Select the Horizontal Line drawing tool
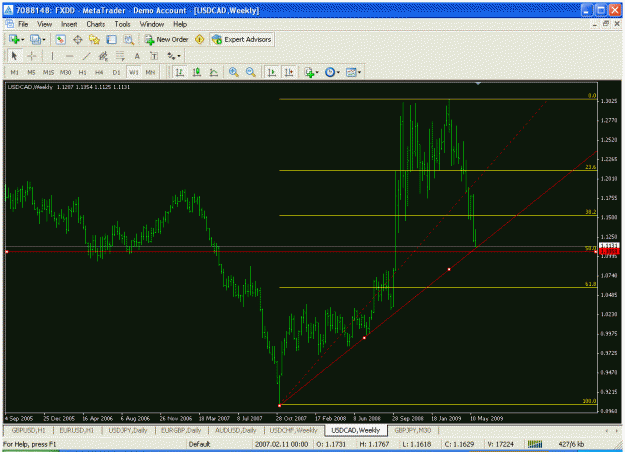Image resolution: width=625 pixels, height=452 pixels. point(69,56)
